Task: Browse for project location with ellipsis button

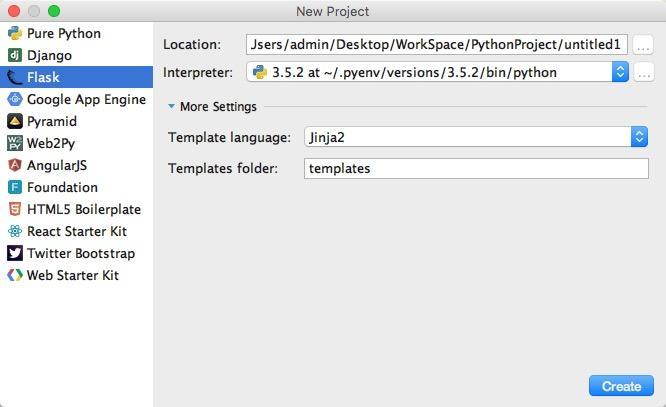Action: point(643,45)
